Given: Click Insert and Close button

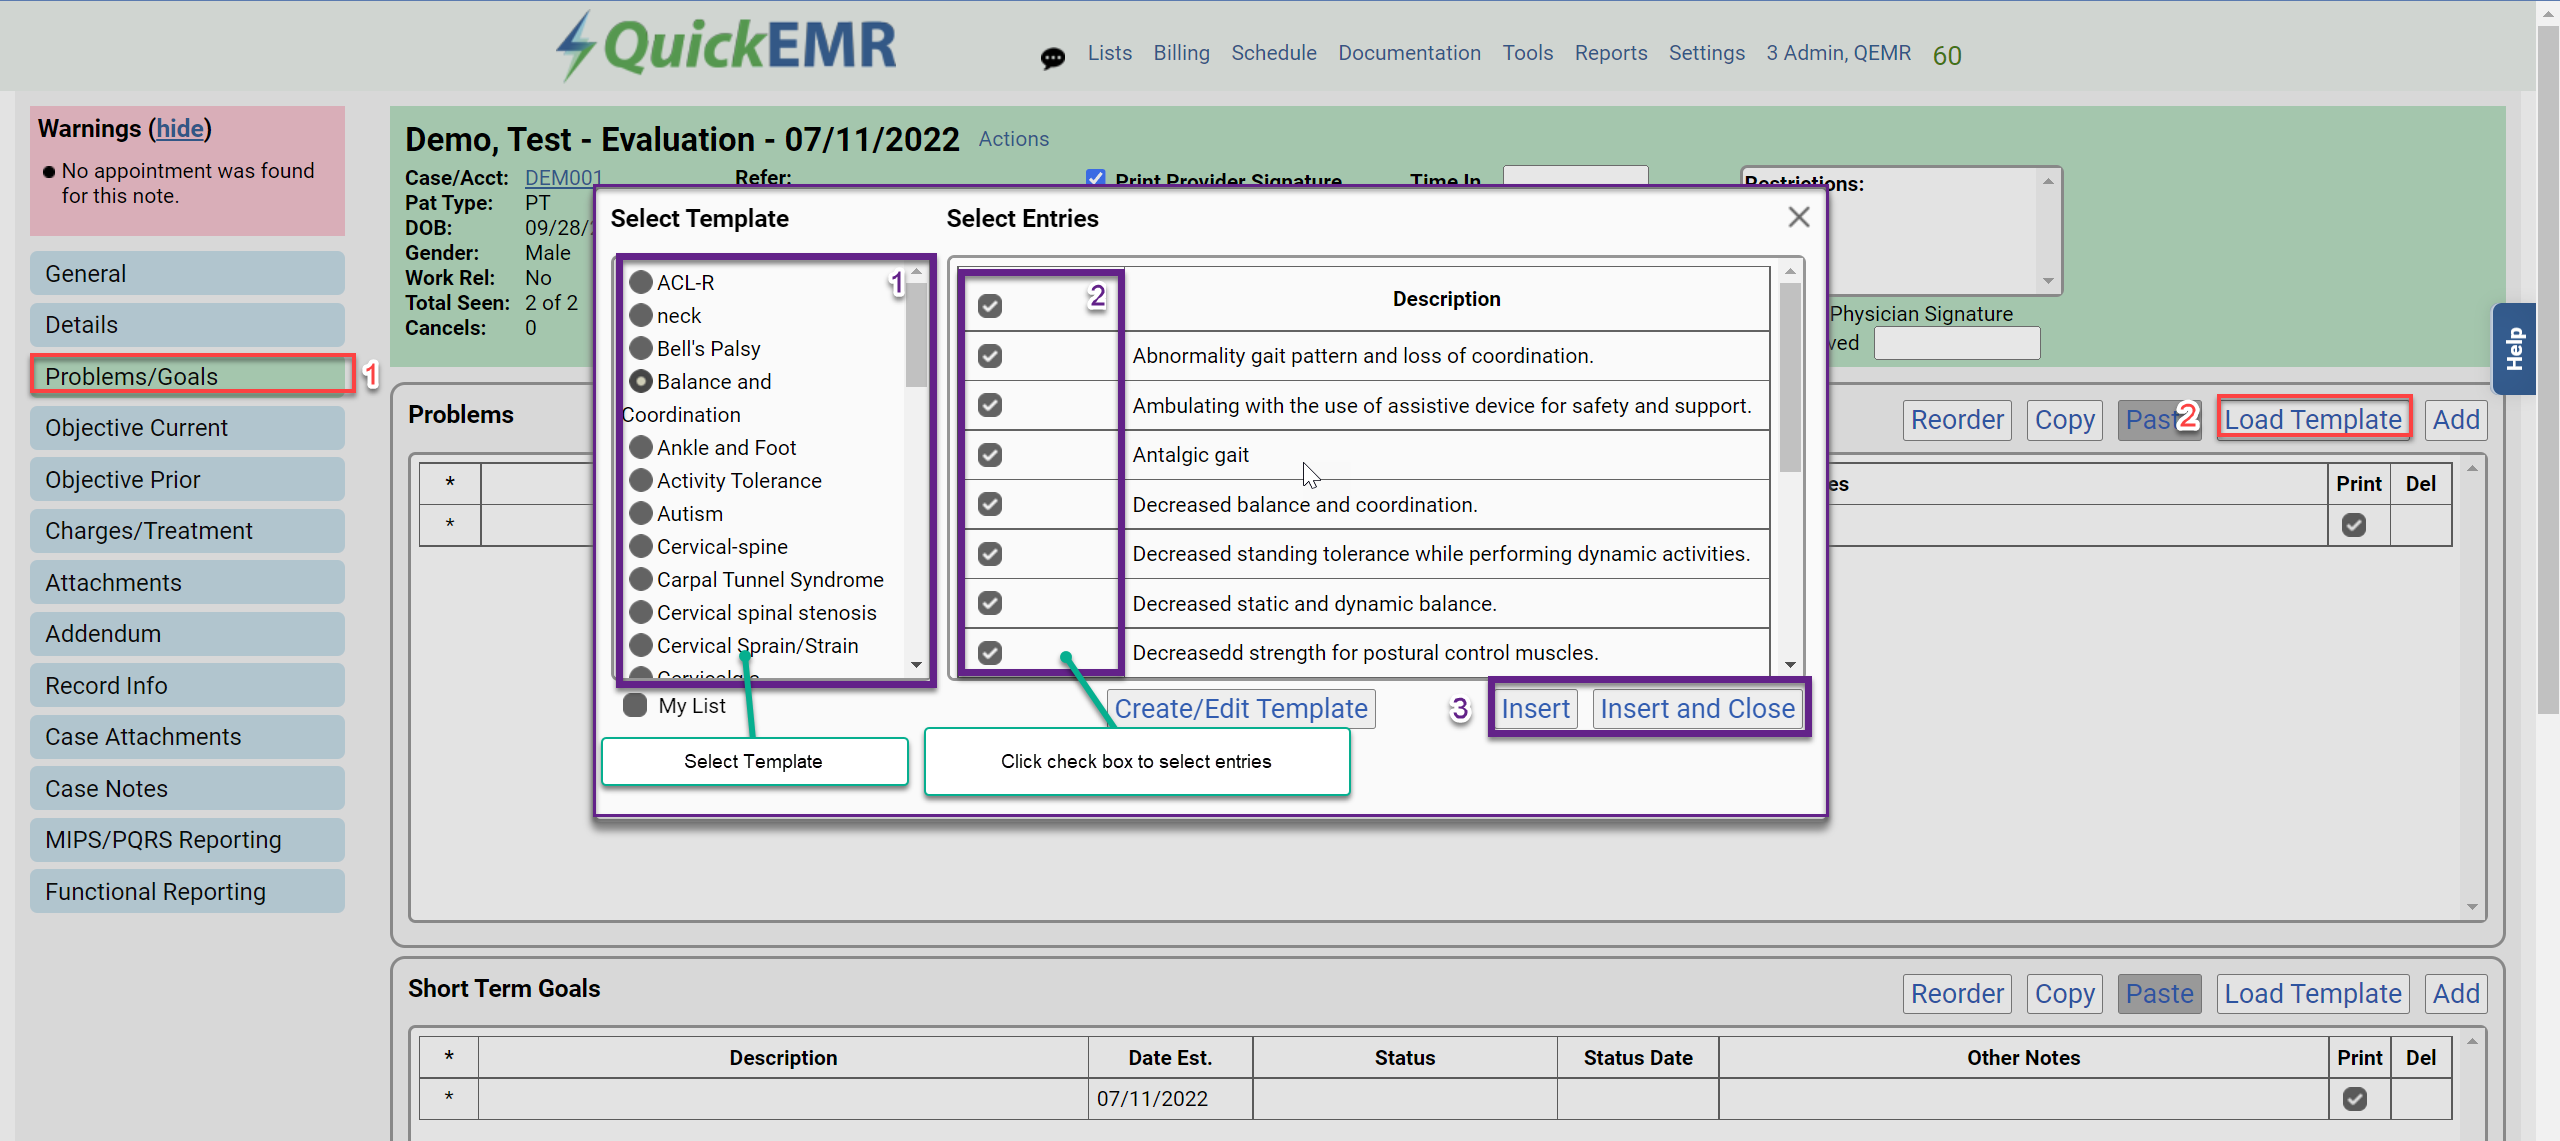Looking at the screenshot, I should [x=1696, y=708].
